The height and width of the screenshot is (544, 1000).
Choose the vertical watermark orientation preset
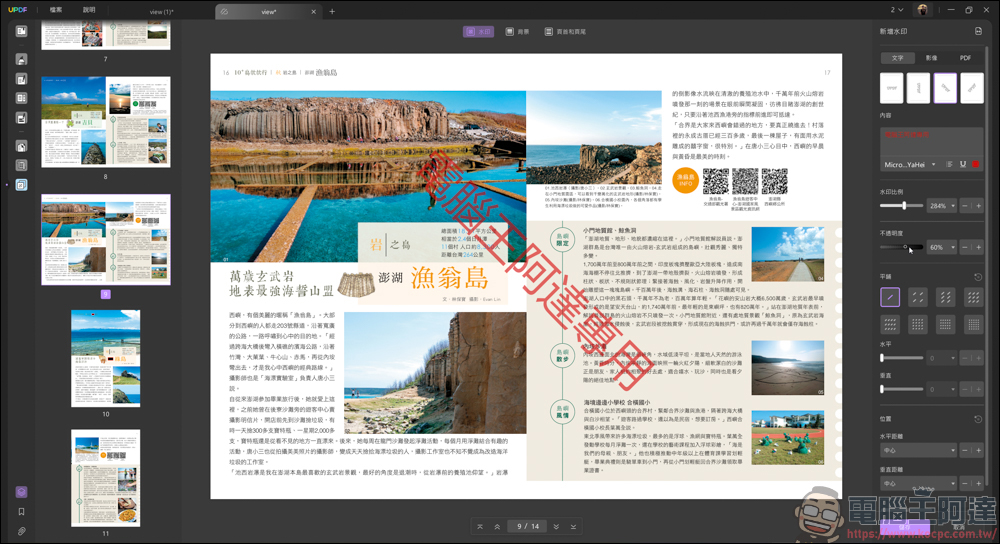[x=918, y=88]
